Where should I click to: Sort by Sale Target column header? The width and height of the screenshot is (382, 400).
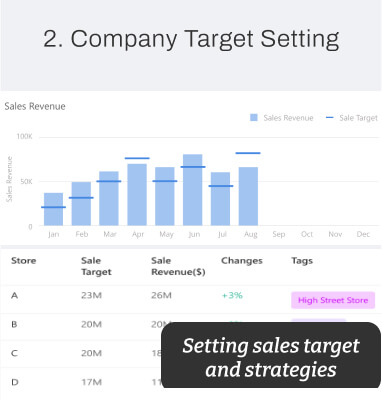pyautogui.click(x=96, y=266)
